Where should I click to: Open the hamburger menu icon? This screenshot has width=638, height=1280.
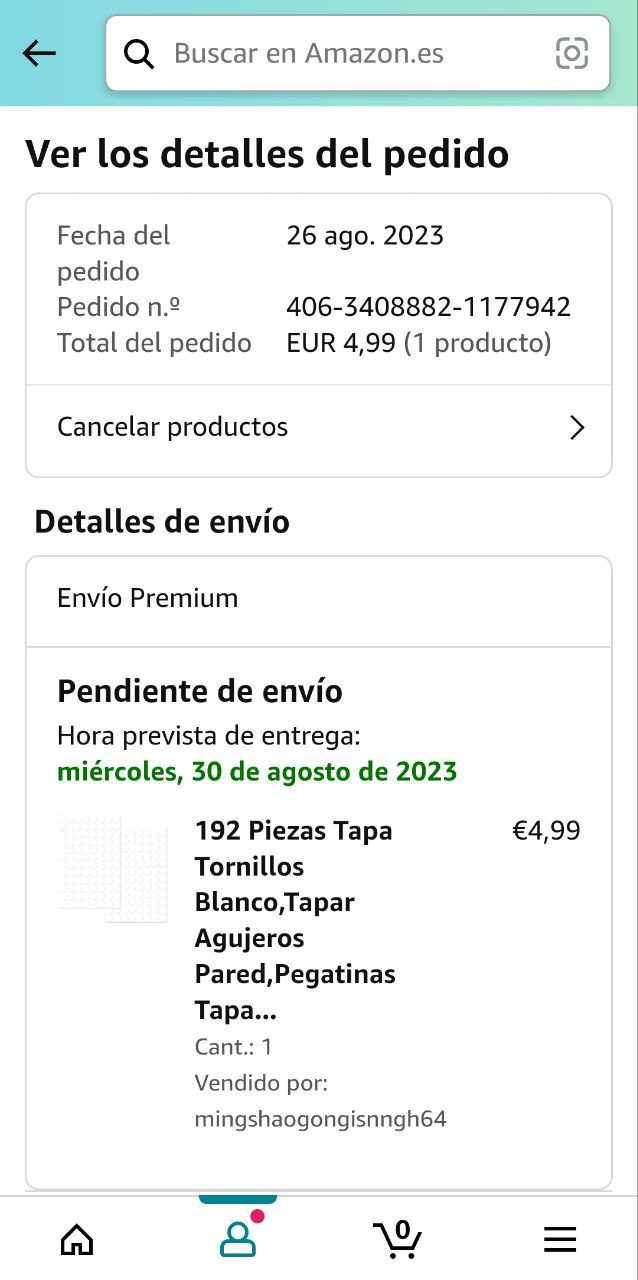tap(560, 1240)
